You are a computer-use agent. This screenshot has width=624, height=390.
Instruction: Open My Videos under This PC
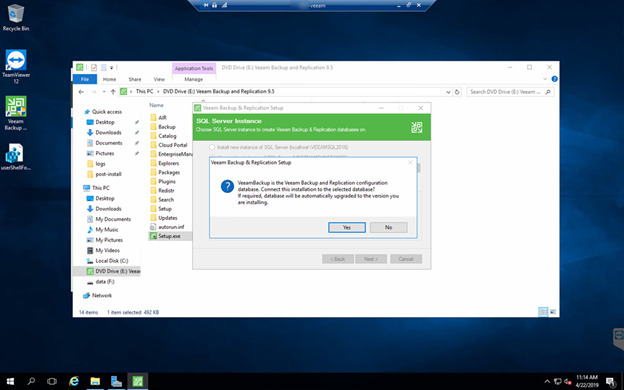tap(107, 250)
